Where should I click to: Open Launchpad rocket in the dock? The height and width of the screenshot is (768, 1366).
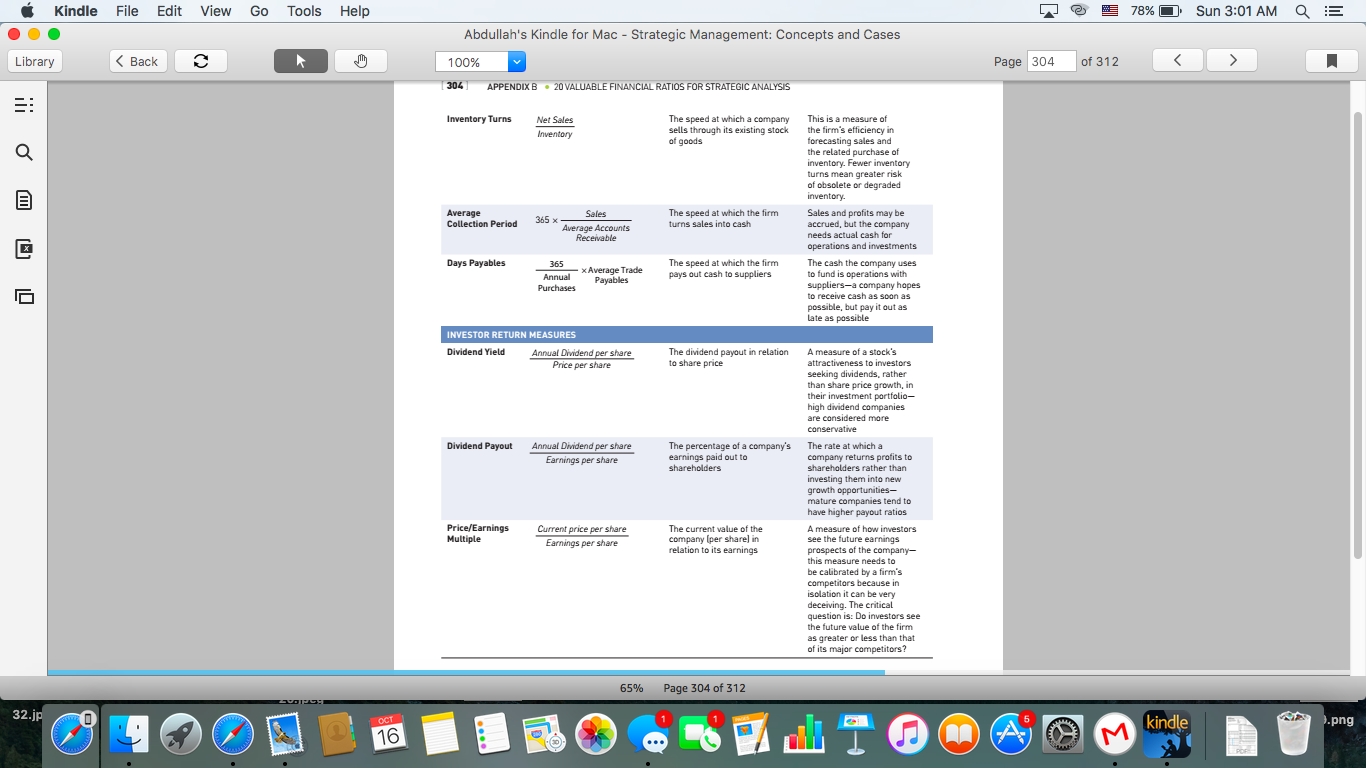(180, 735)
